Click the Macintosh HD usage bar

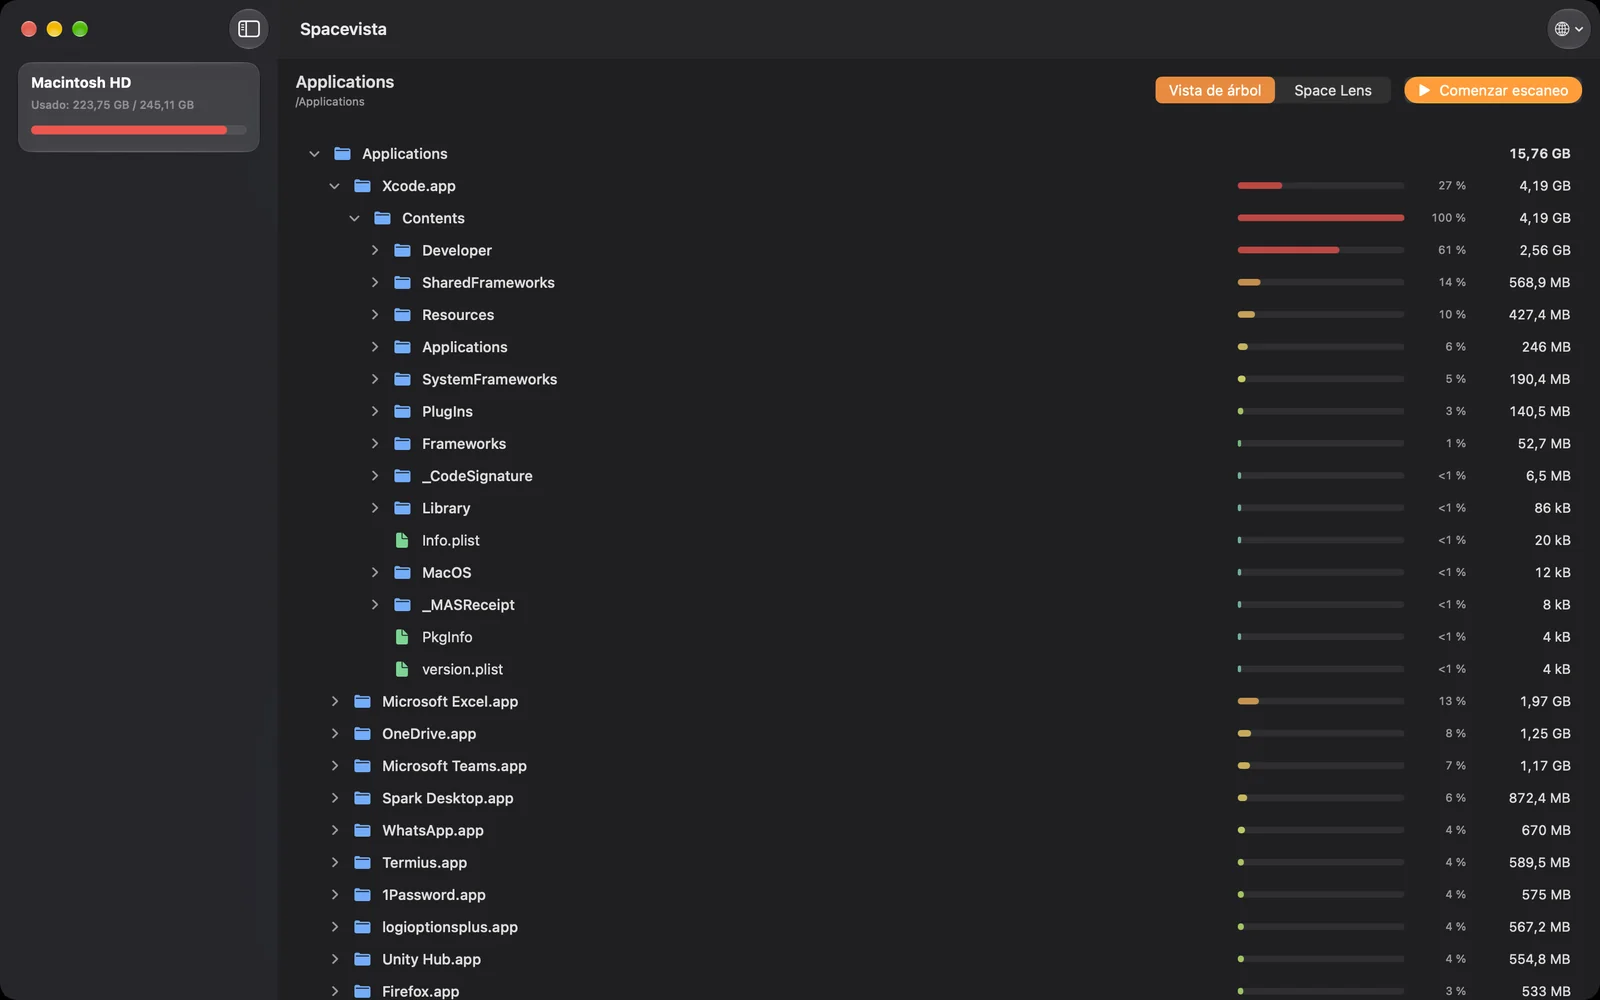click(138, 130)
